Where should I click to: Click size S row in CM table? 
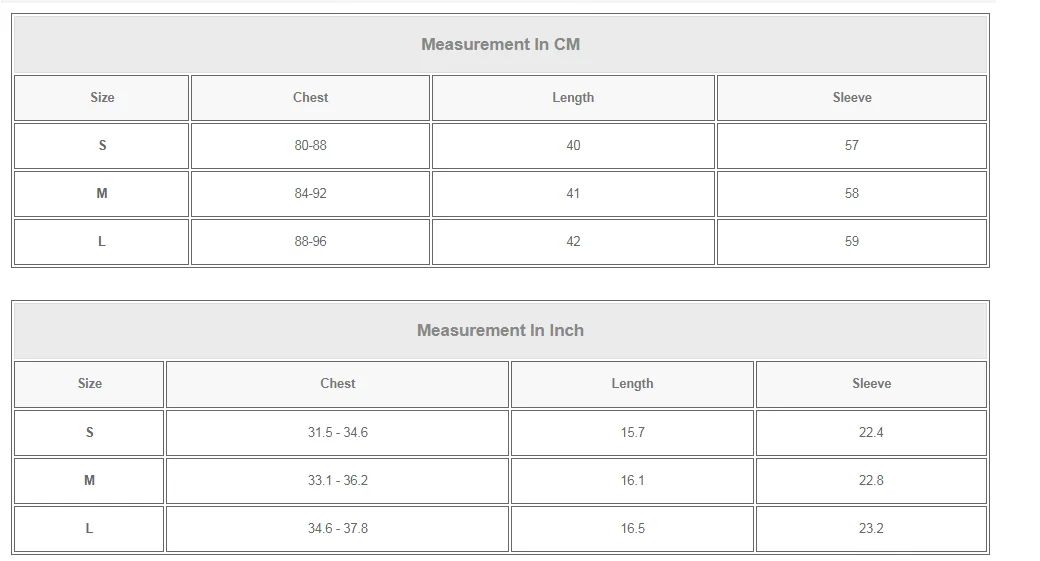pyautogui.click(x=102, y=145)
